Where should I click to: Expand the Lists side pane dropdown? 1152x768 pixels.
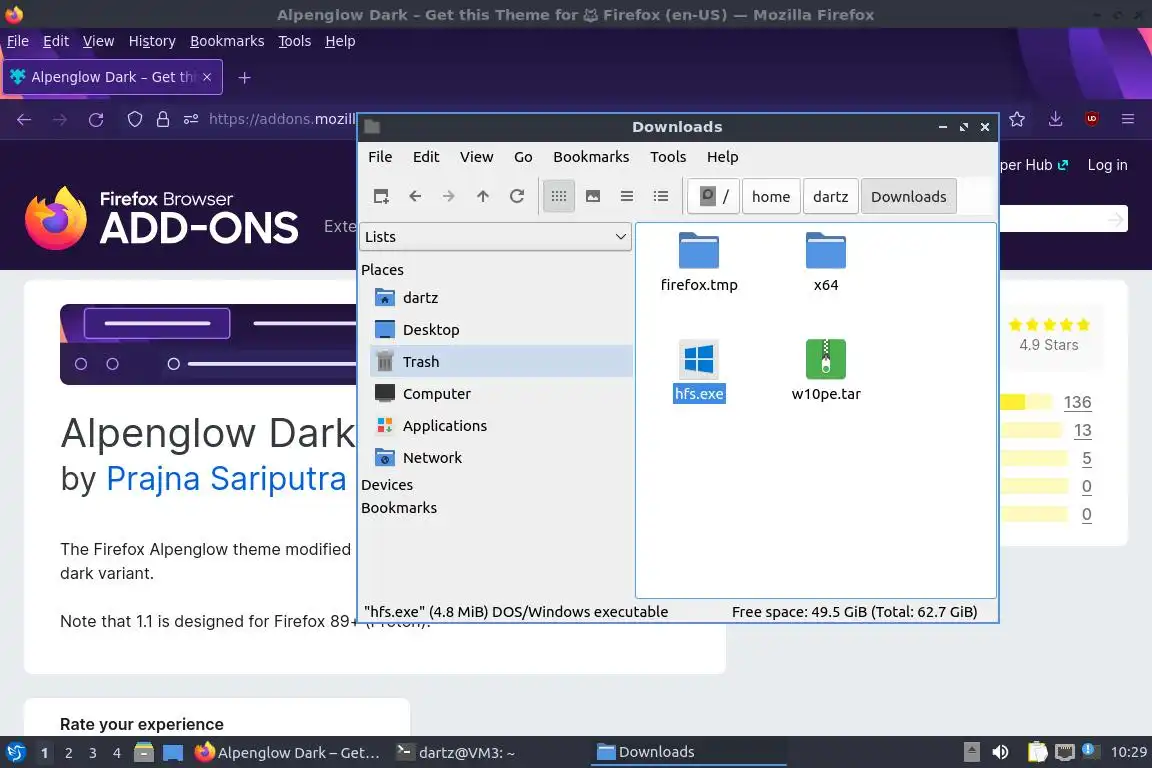click(x=495, y=237)
